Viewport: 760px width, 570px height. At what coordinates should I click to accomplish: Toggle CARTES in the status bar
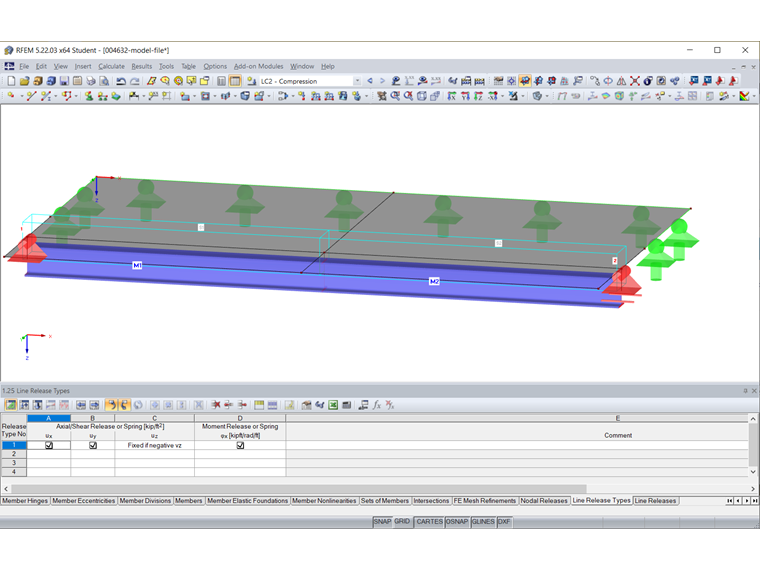[x=429, y=522]
